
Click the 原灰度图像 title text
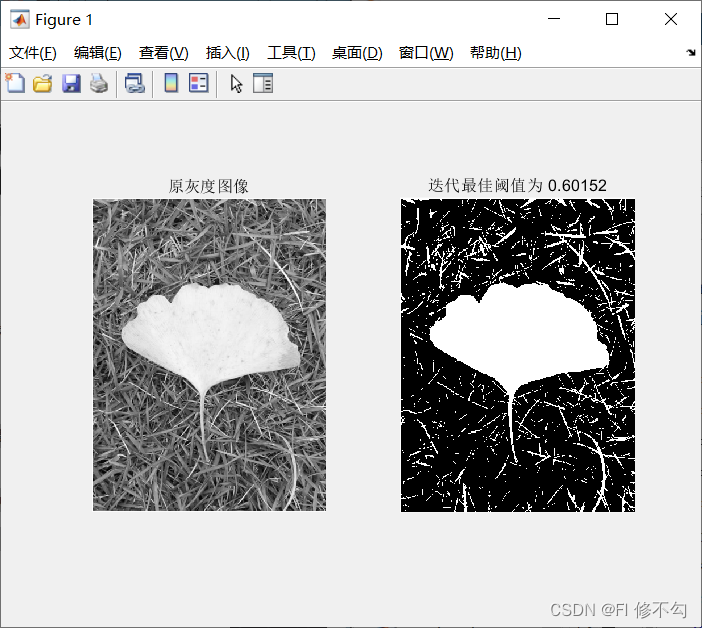click(209, 186)
